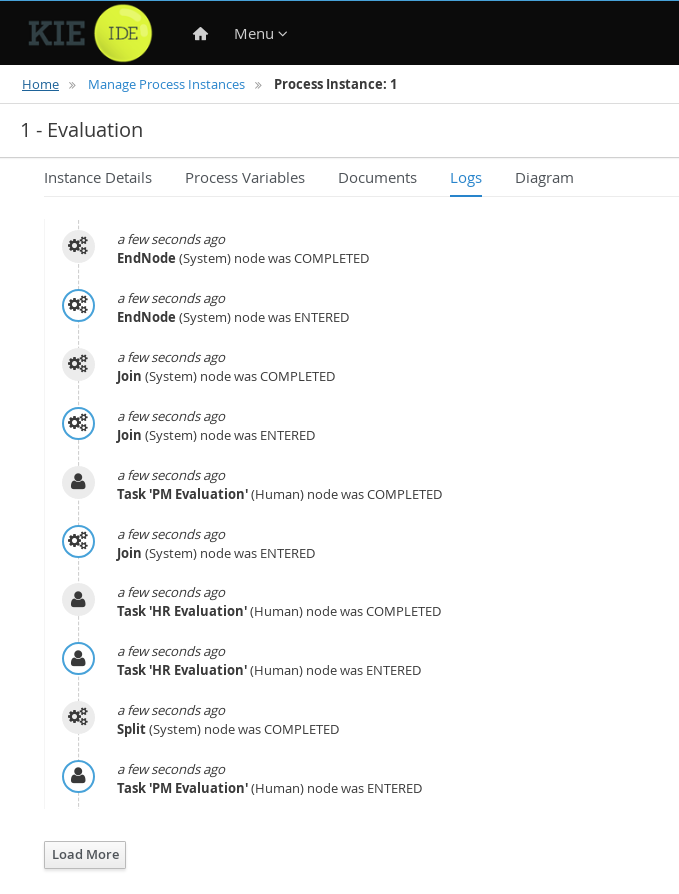Click the user icon for HR Evaluation COMPLETED
Screen dimensions: 679x894
[x=78, y=600]
